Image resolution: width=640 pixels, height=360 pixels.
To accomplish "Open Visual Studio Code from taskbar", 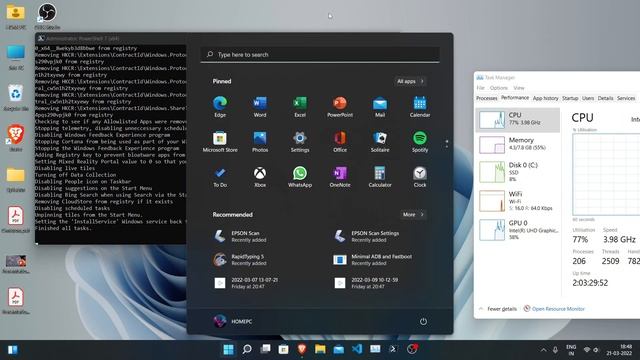I will point(357,349).
